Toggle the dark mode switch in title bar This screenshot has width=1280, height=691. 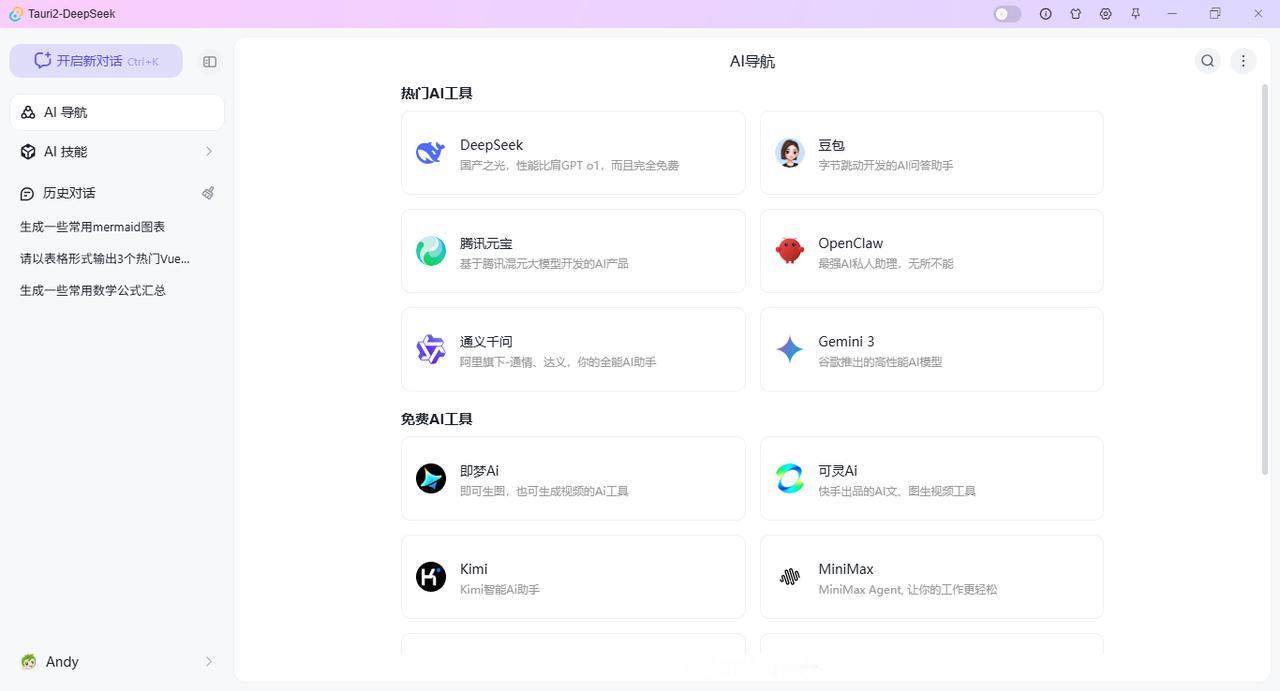point(1007,14)
